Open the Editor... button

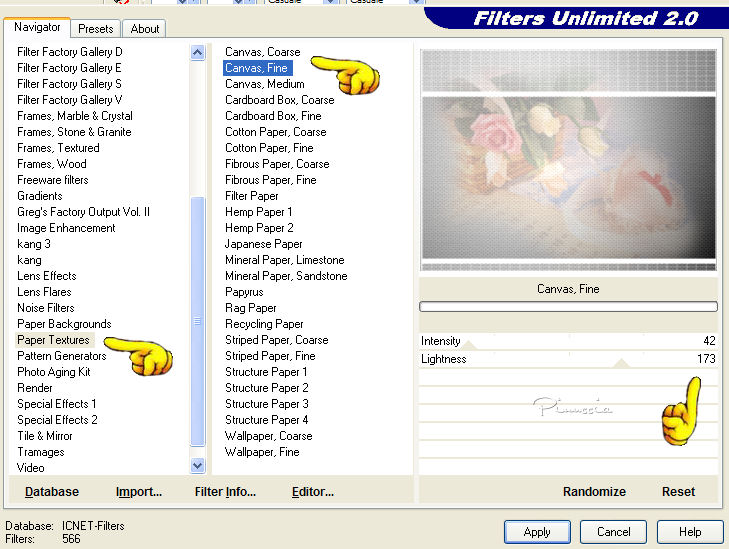312,491
